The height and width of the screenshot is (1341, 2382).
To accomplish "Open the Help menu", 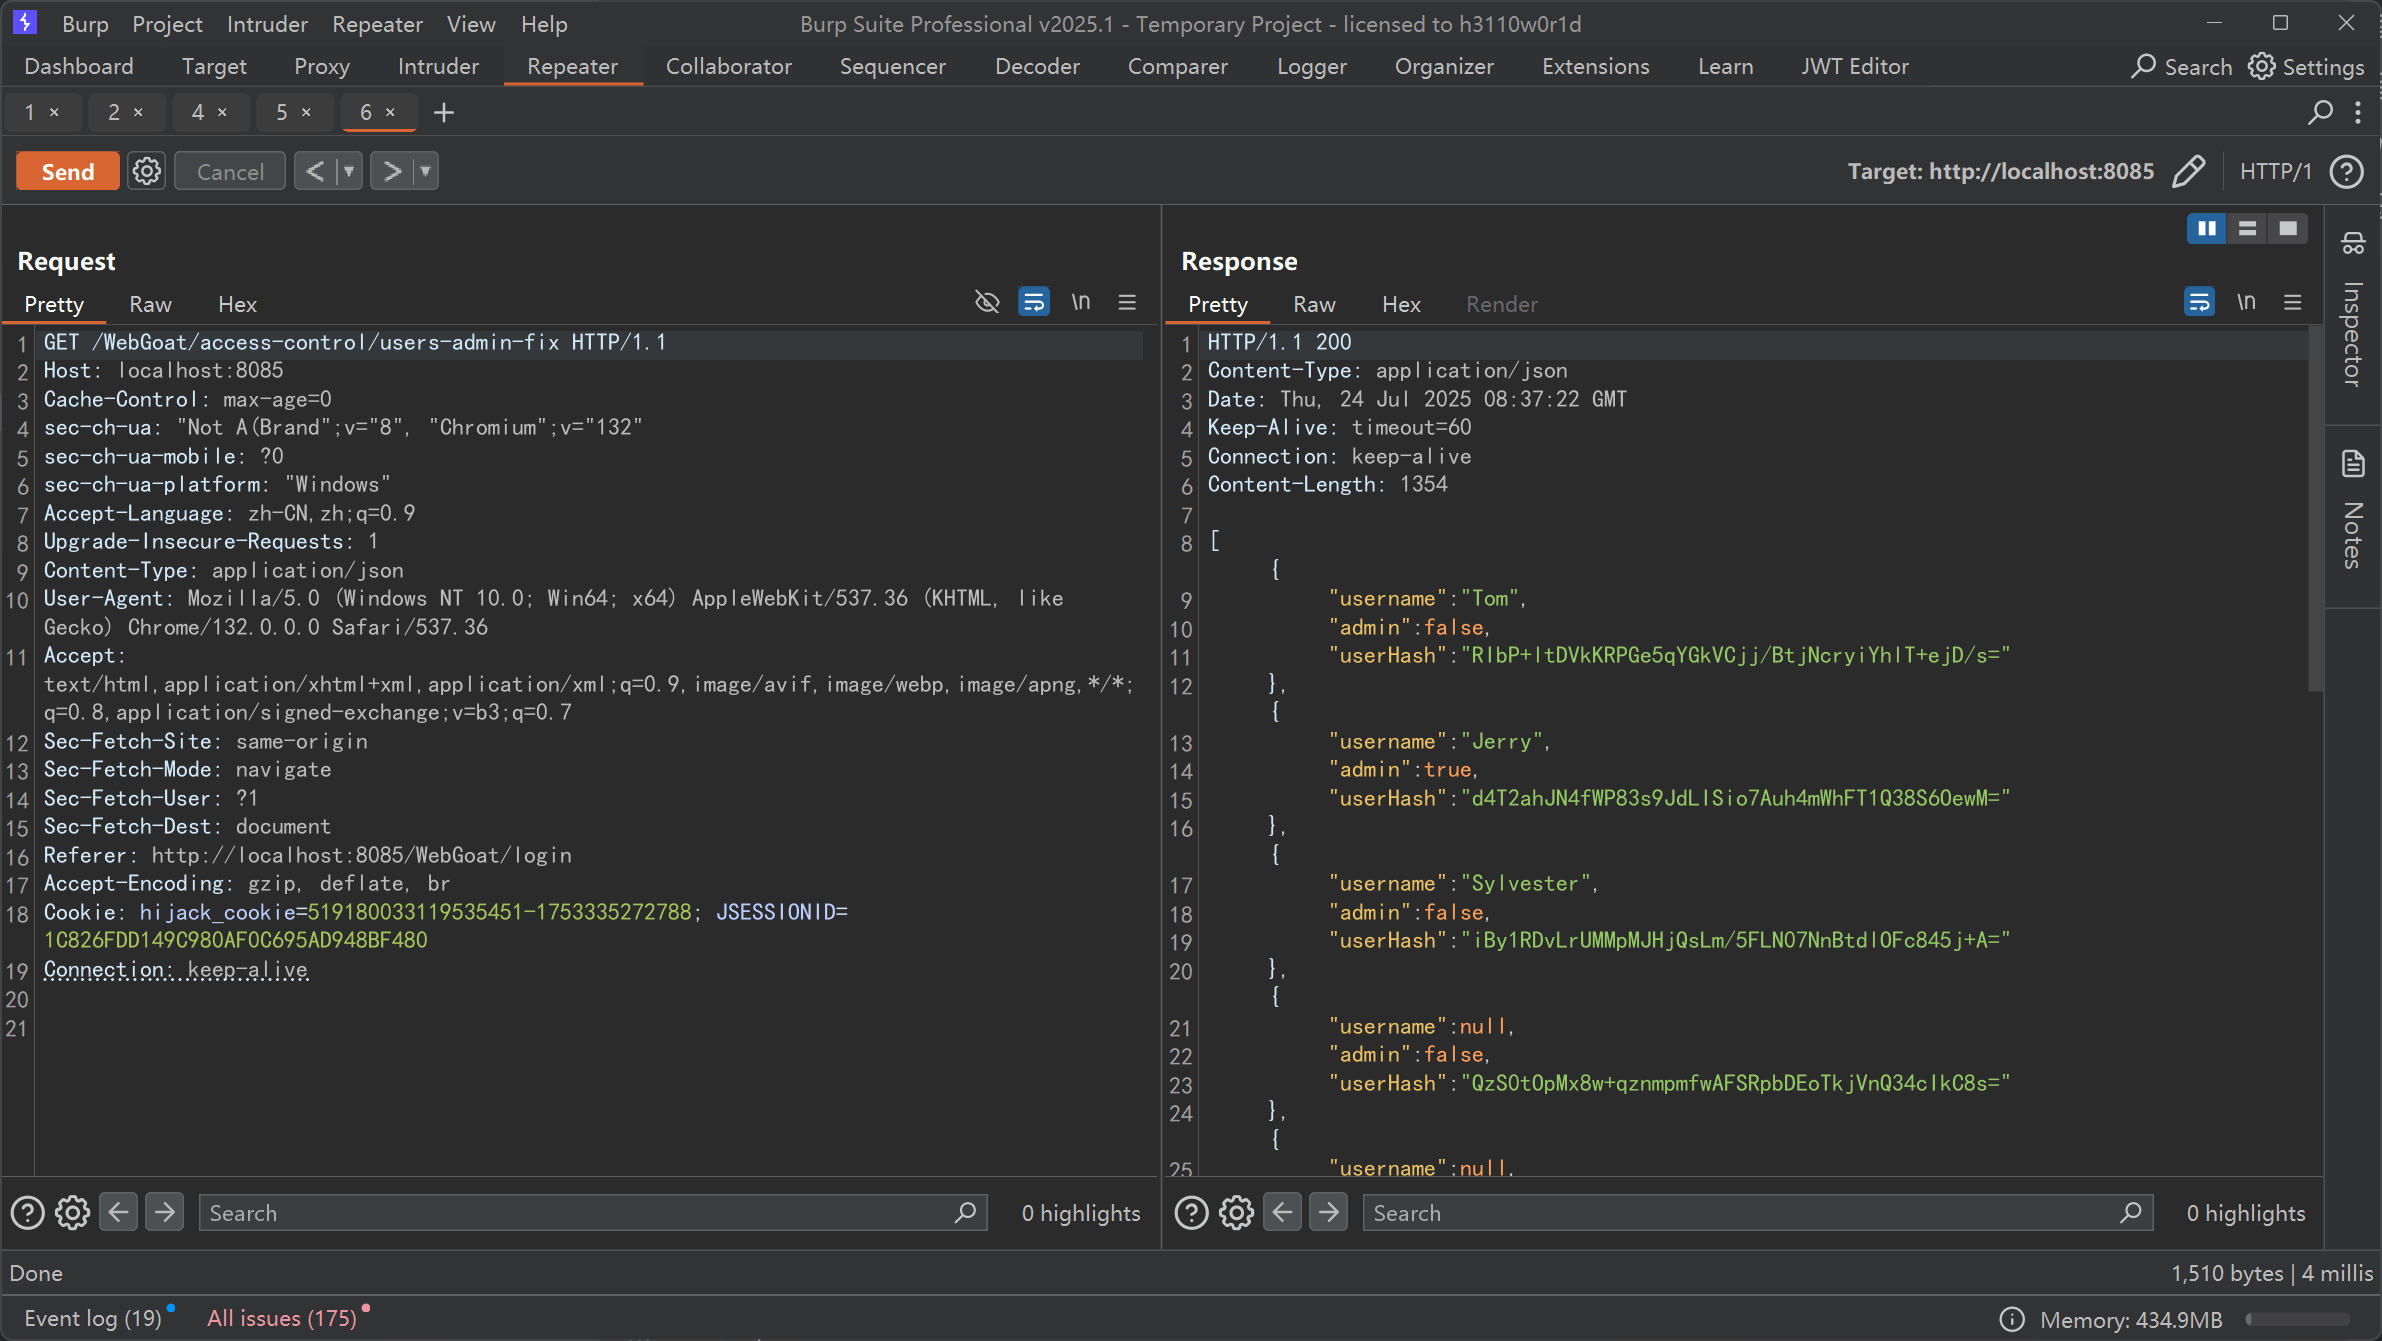I will point(544,24).
